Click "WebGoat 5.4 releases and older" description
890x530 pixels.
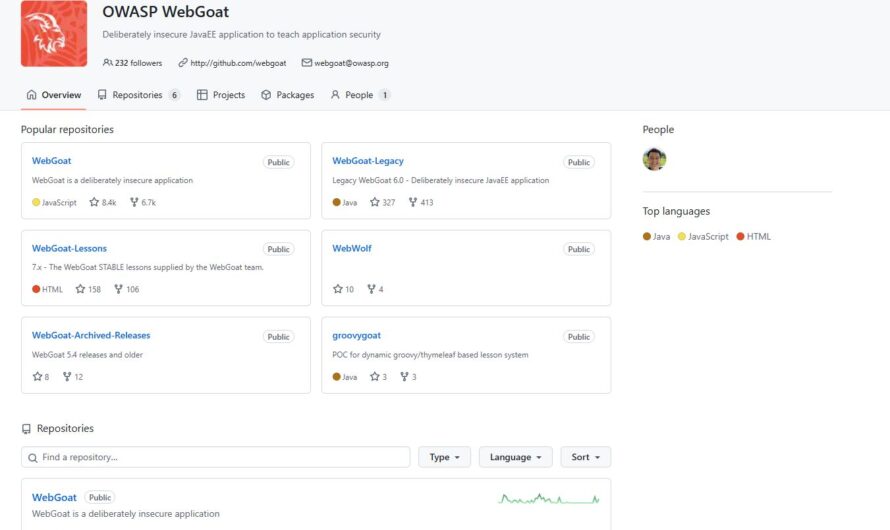87,355
